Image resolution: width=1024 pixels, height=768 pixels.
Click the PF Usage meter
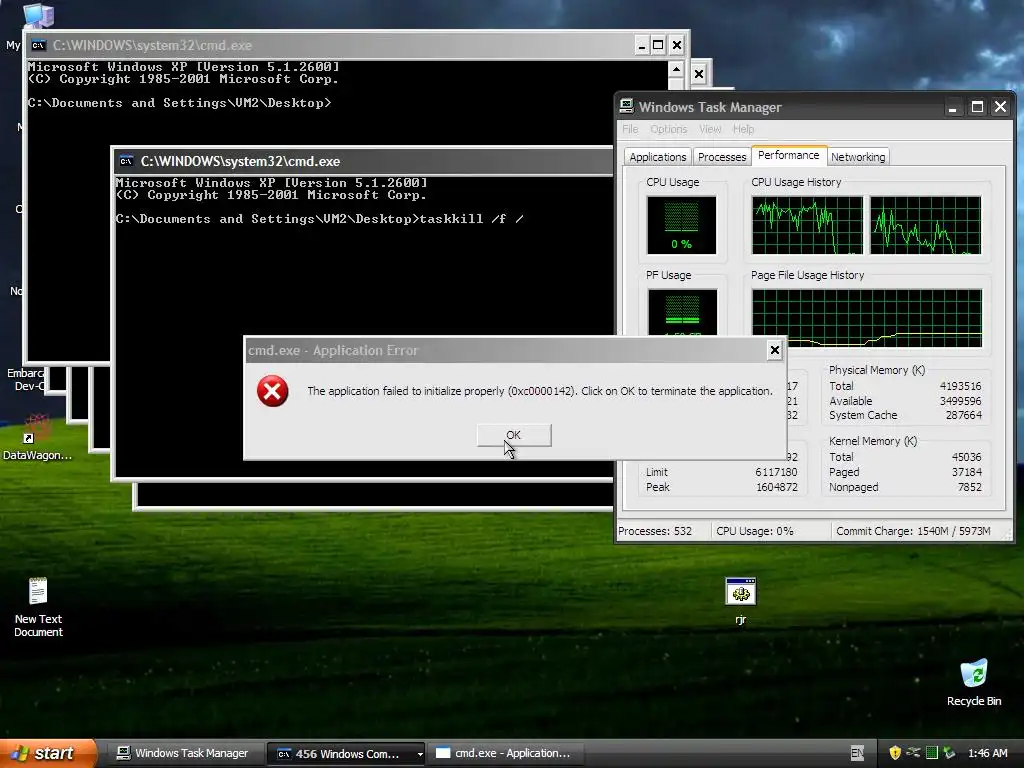682,312
